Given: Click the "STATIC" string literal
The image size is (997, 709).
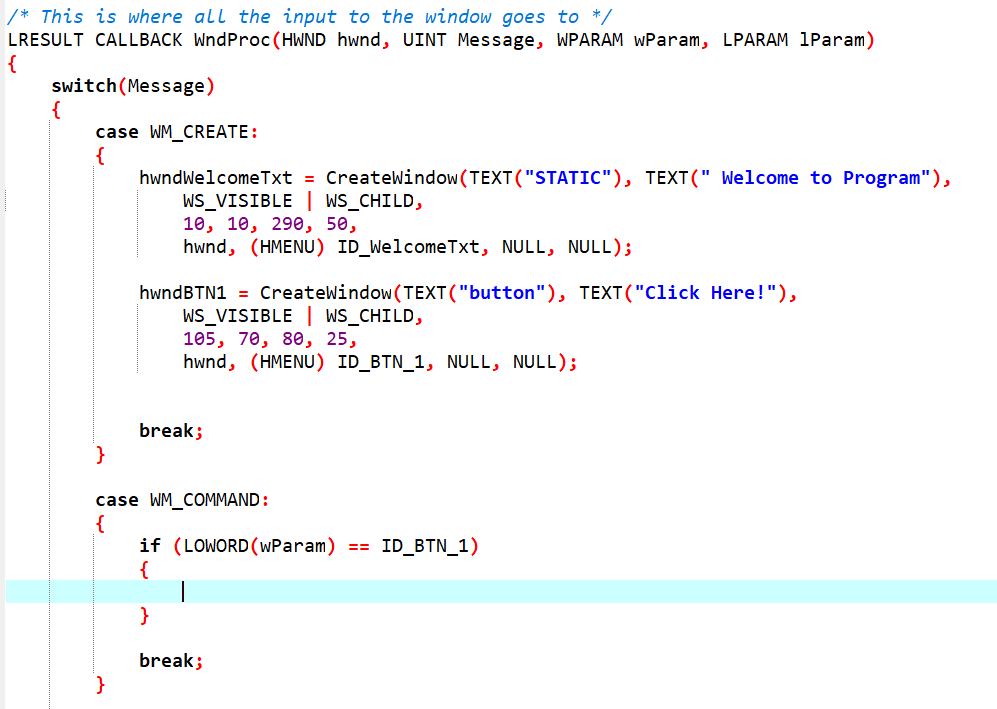Looking at the screenshot, I should [562, 177].
